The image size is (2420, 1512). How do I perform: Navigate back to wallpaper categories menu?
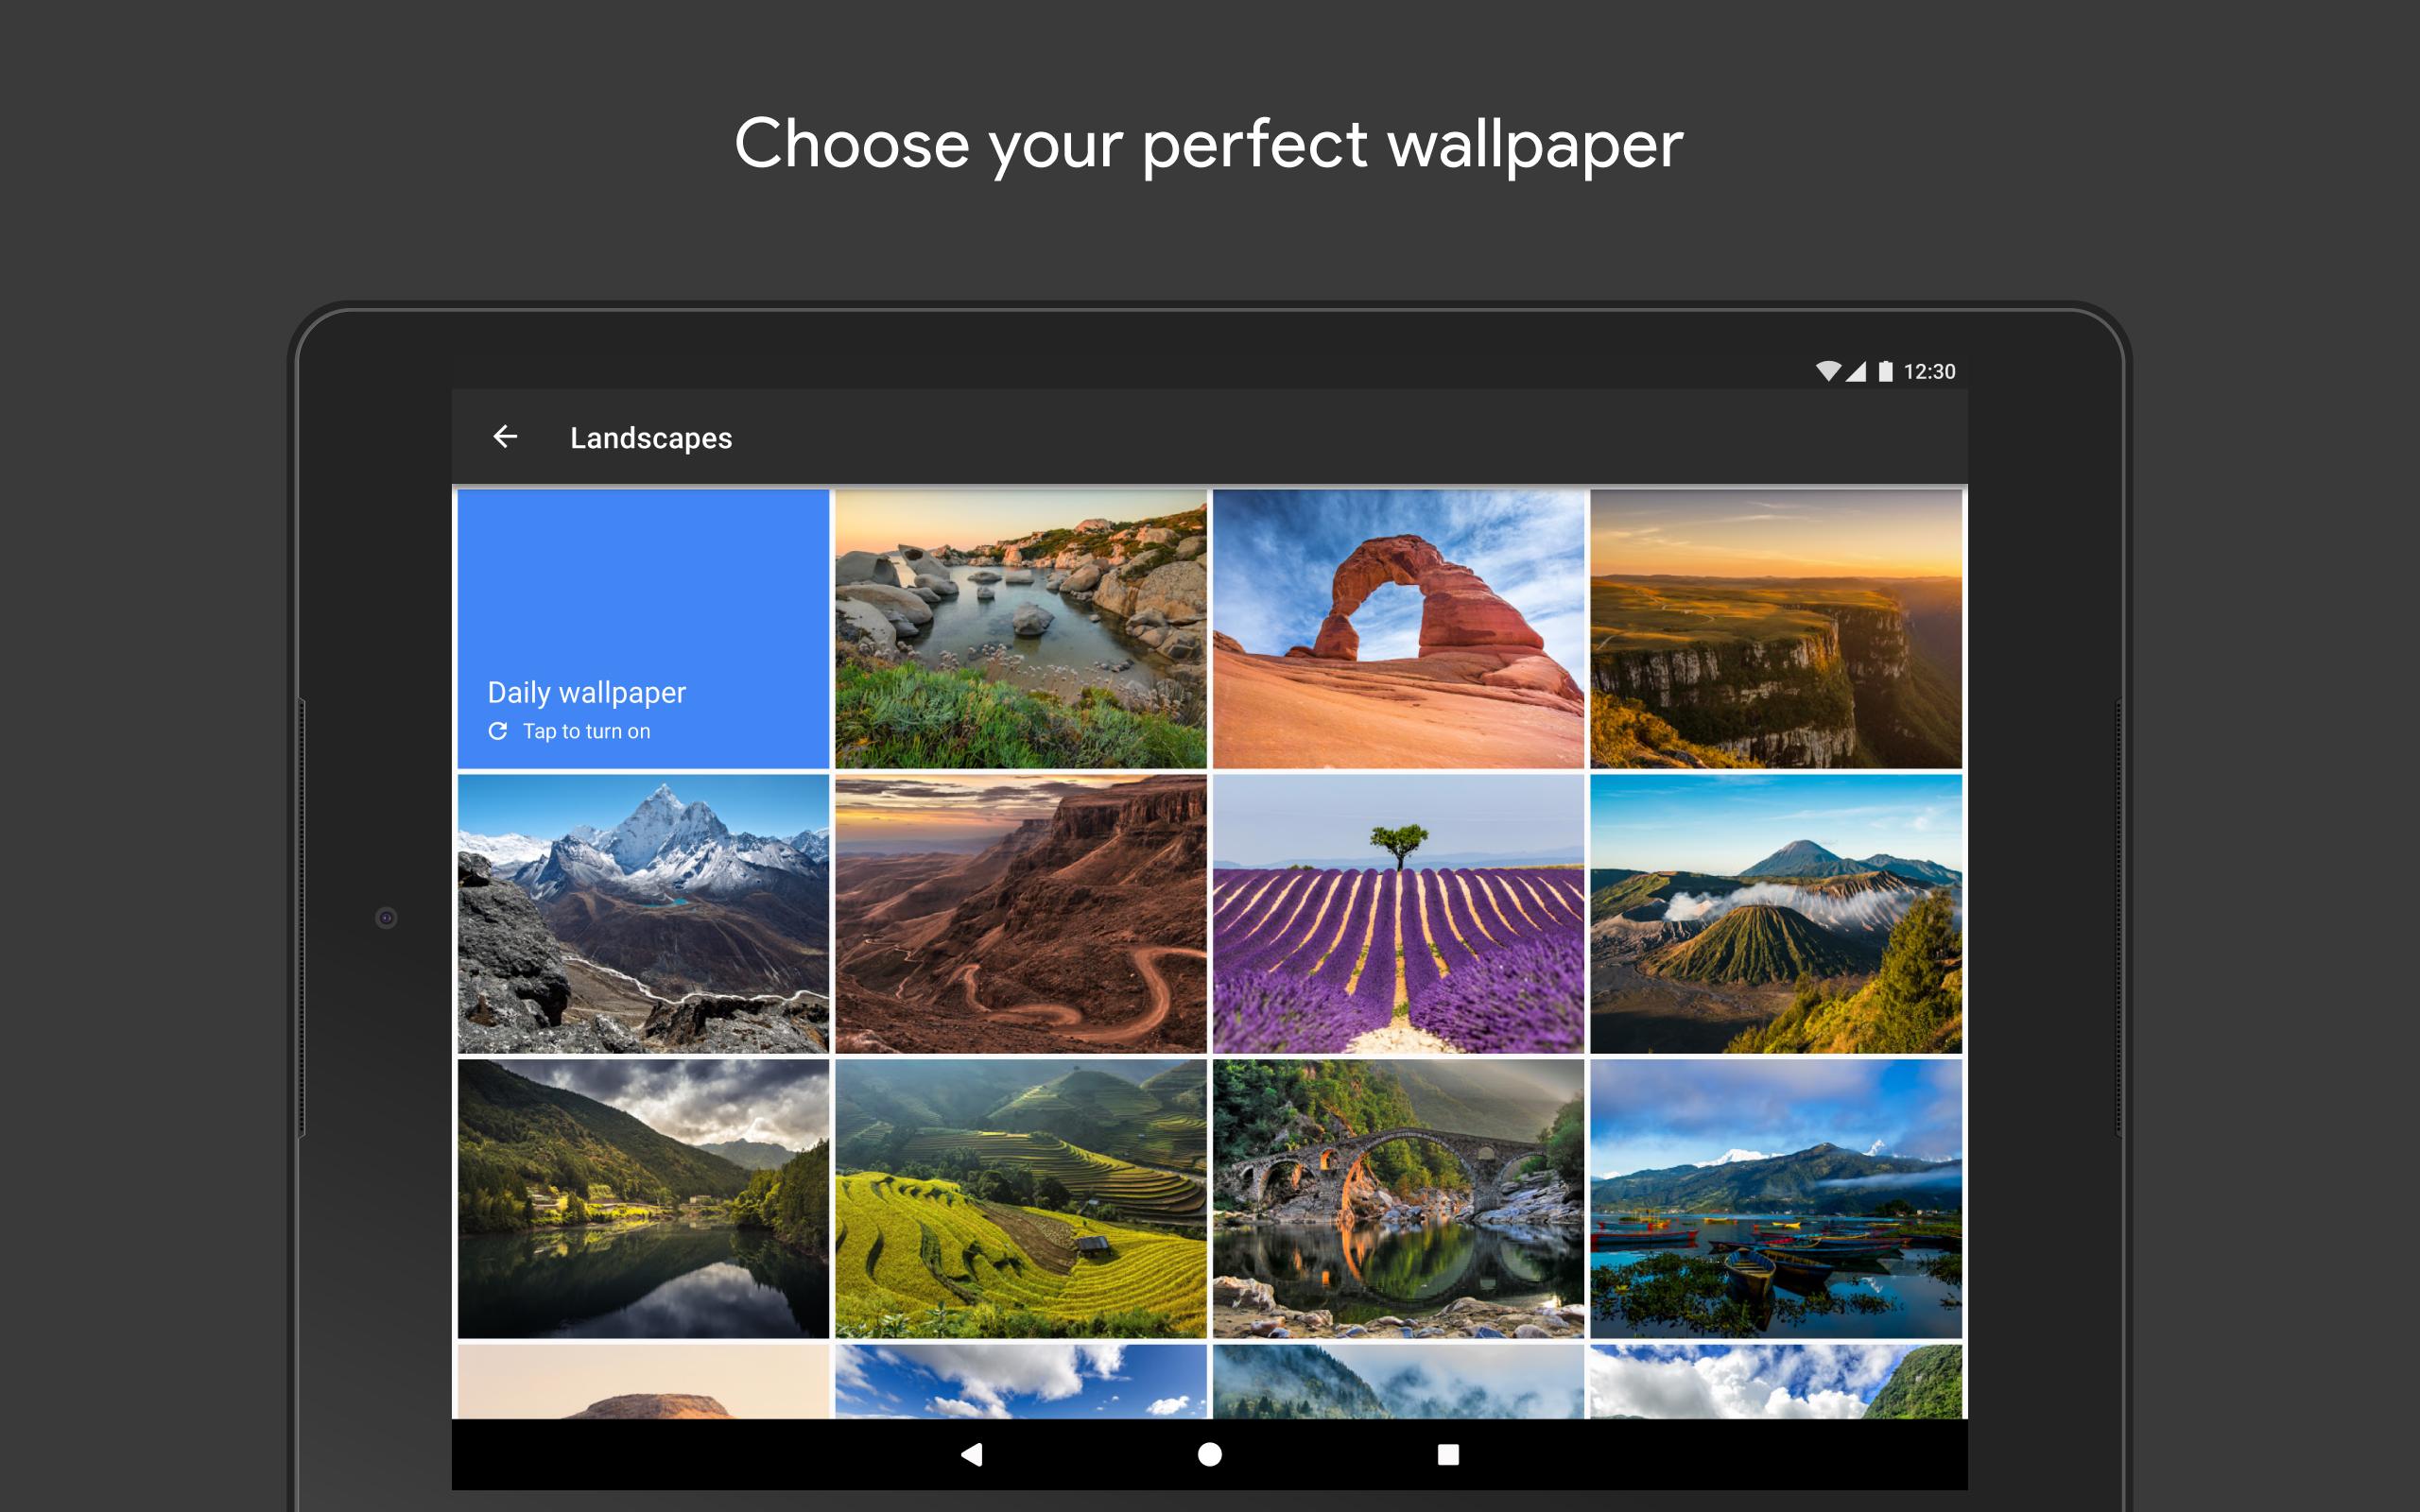507,438
